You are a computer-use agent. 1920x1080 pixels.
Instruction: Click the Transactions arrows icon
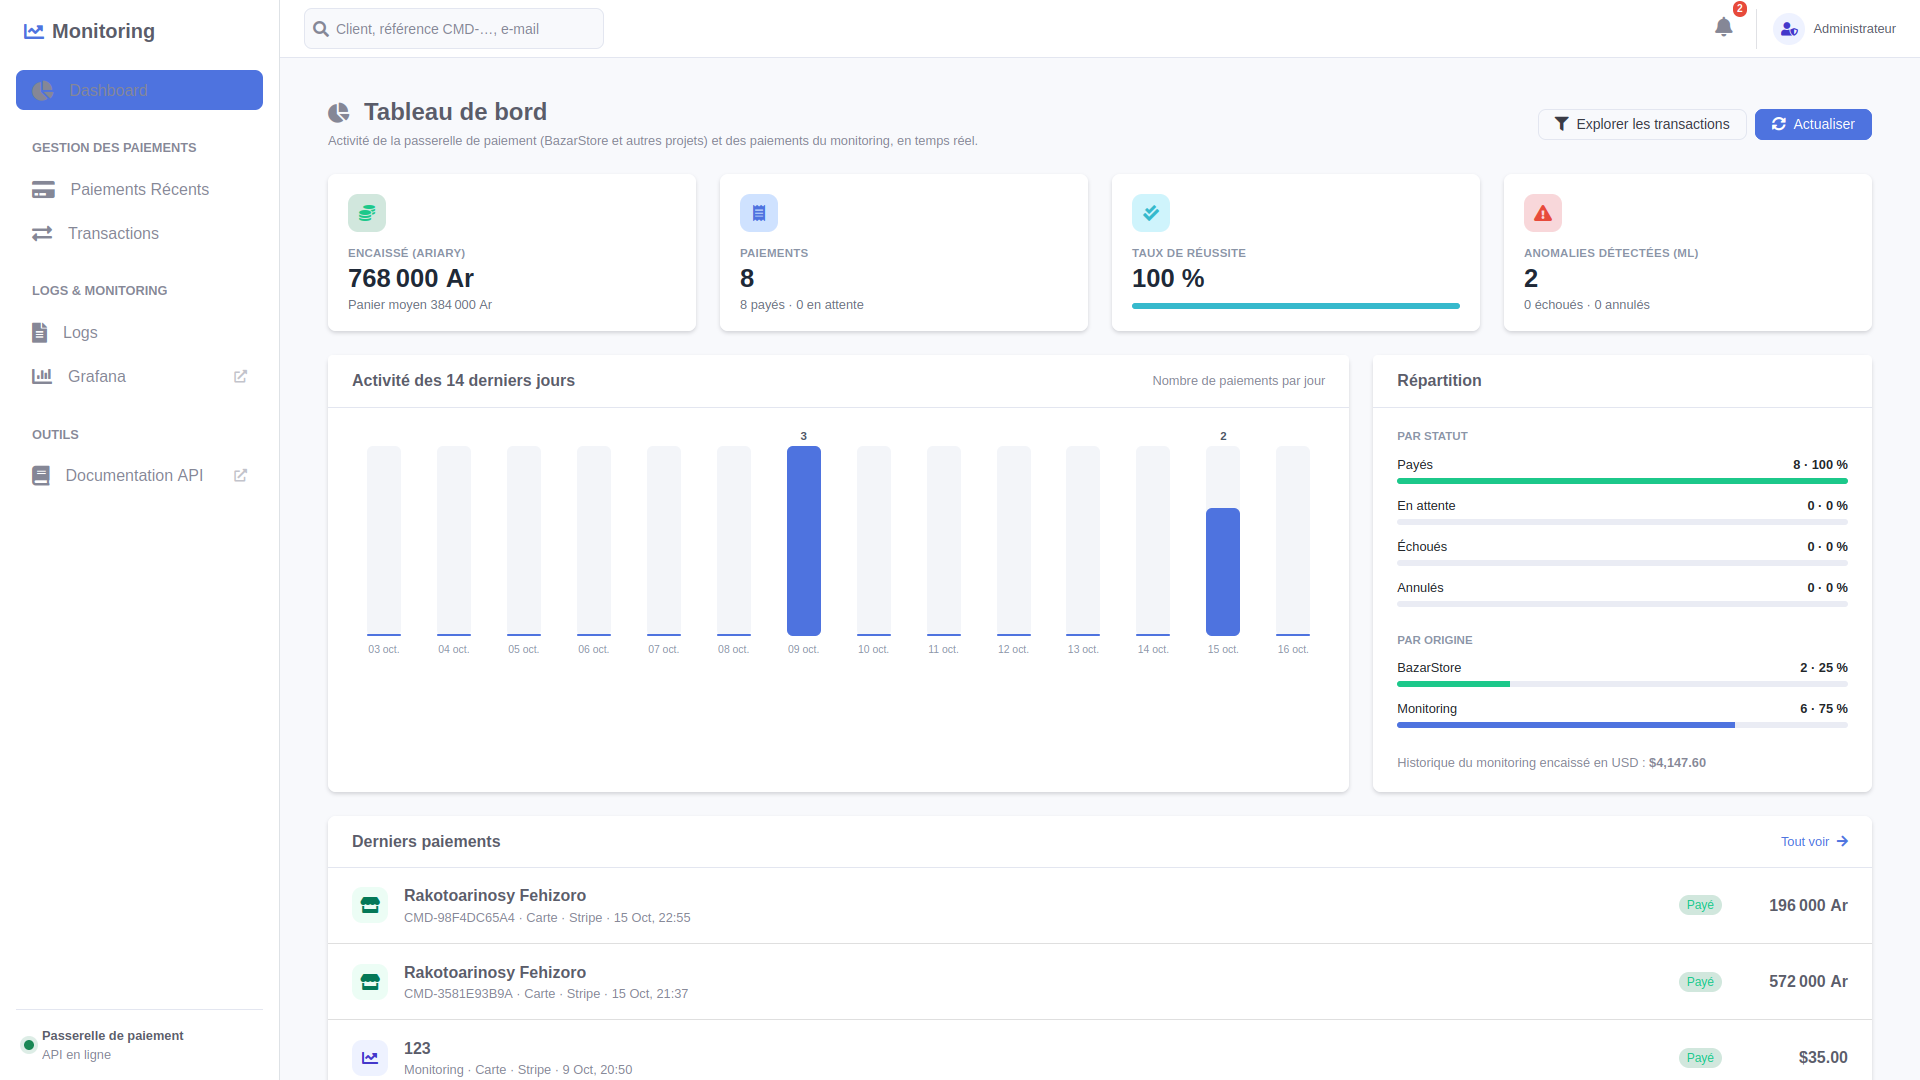tap(42, 233)
